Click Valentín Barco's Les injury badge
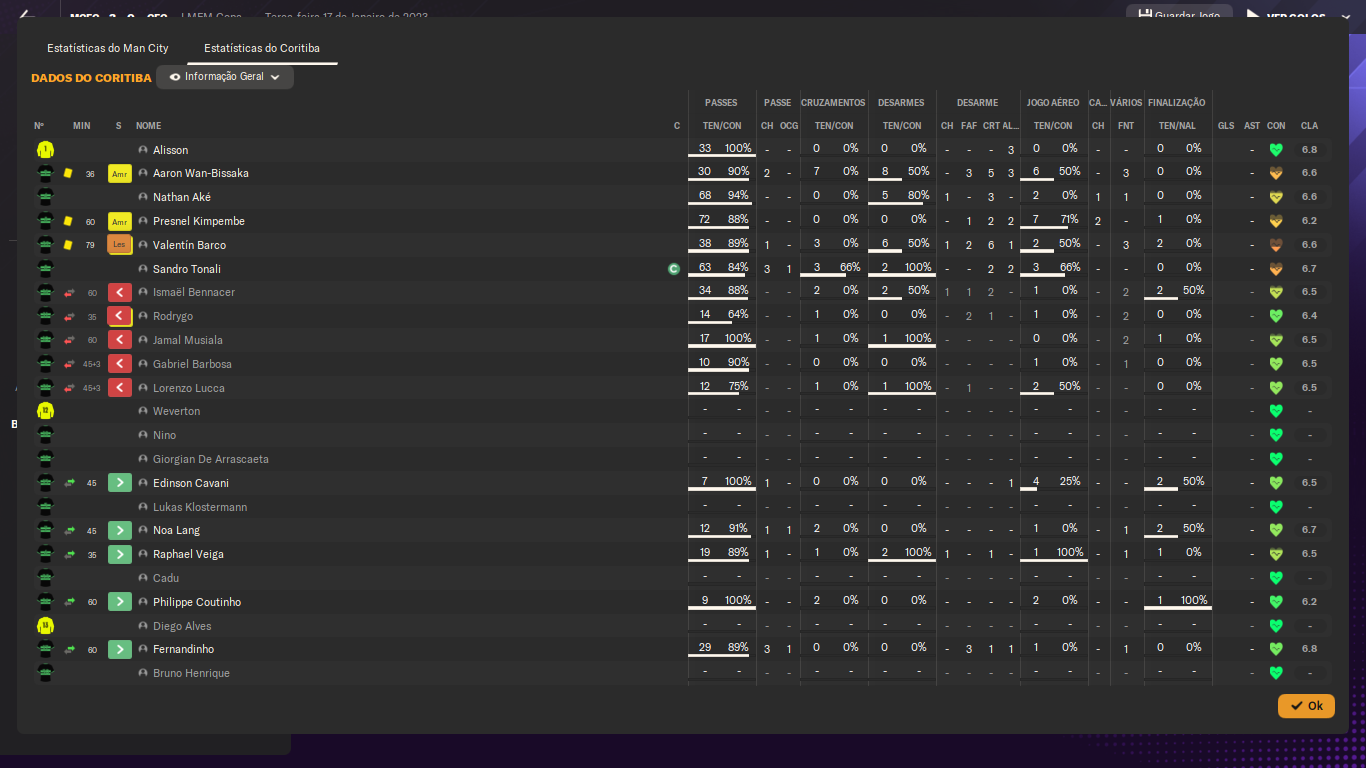1366x768 pixels. [120, 245]
